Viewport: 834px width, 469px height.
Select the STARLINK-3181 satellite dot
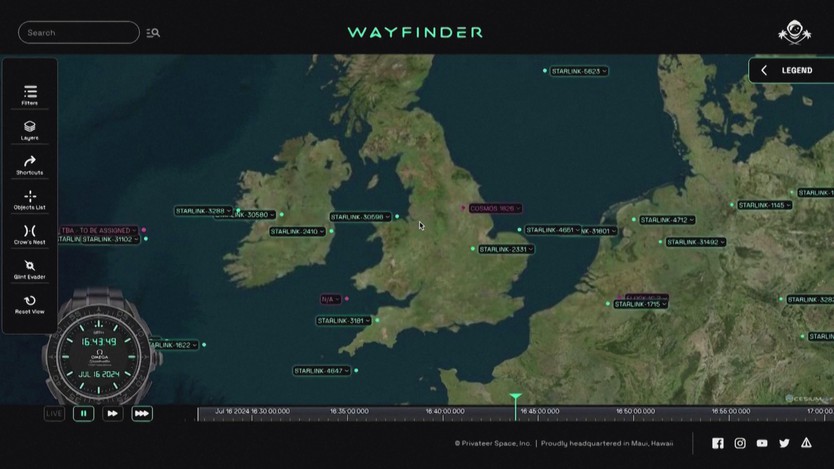point(377,320)
